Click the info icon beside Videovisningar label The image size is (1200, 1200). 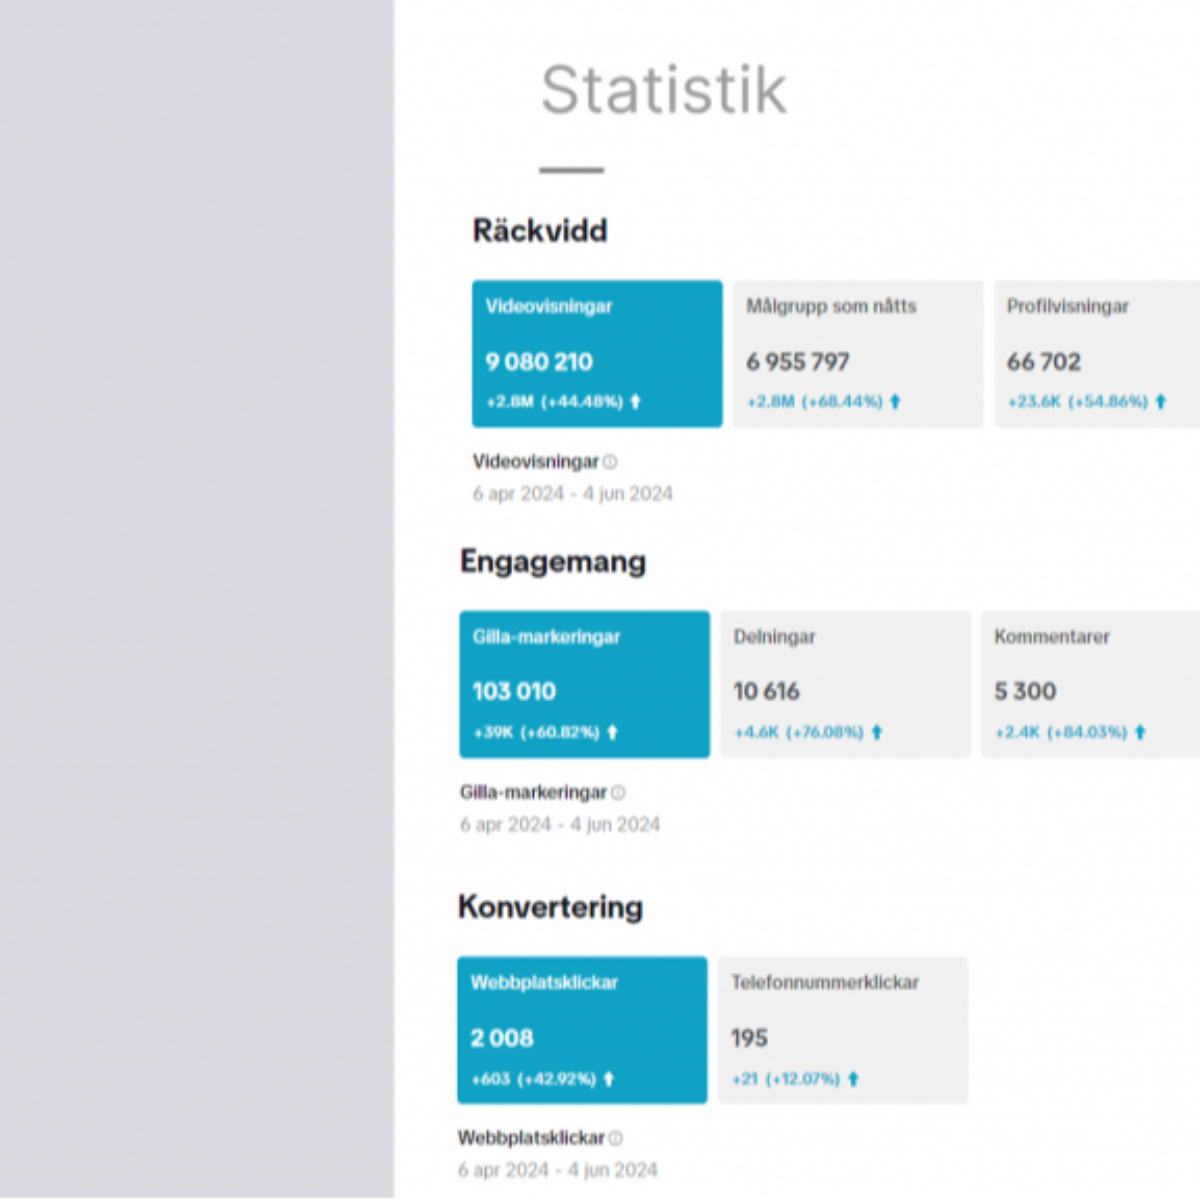(x=610, y=462)
